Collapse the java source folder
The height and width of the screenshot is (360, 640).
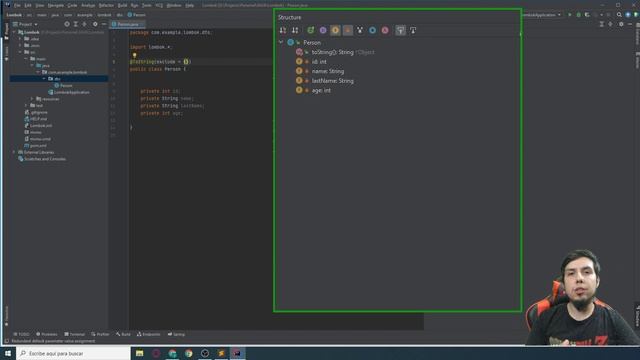pos(32,65)
